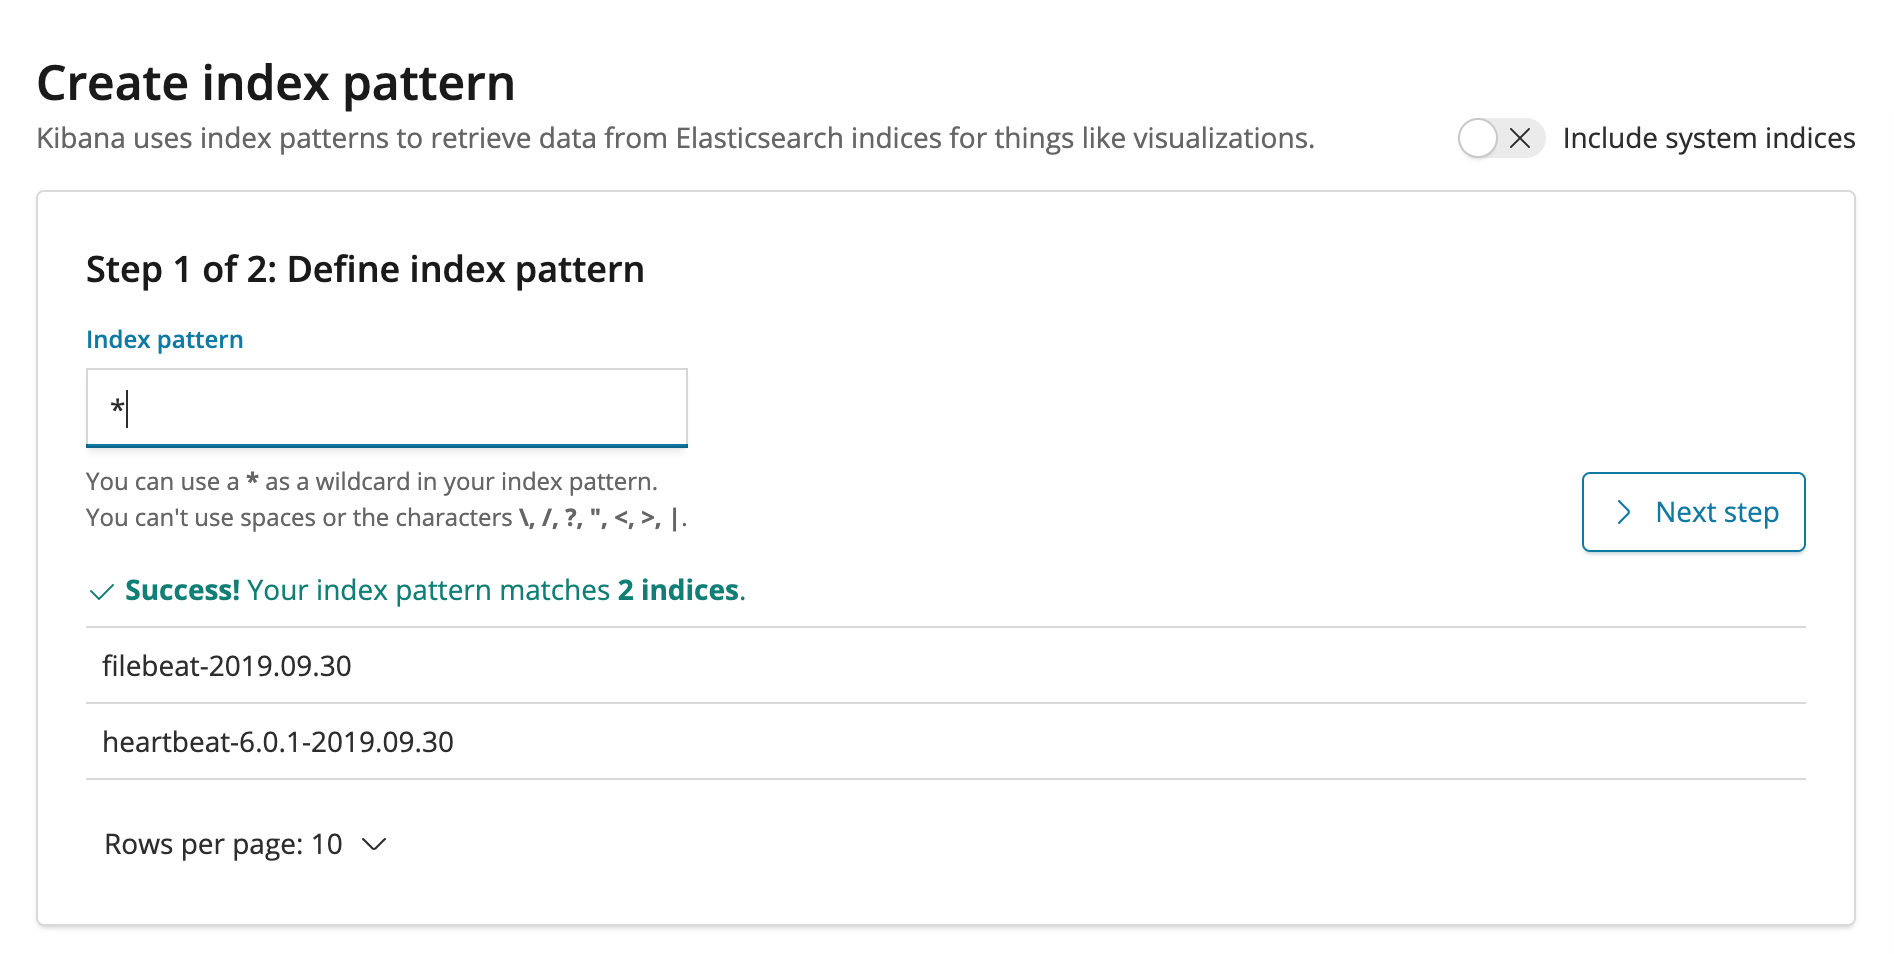The image size is (1894, 962).
Task: Click the wildcard help text under the input
Action: pyautogui.click(x=372, y=481)
